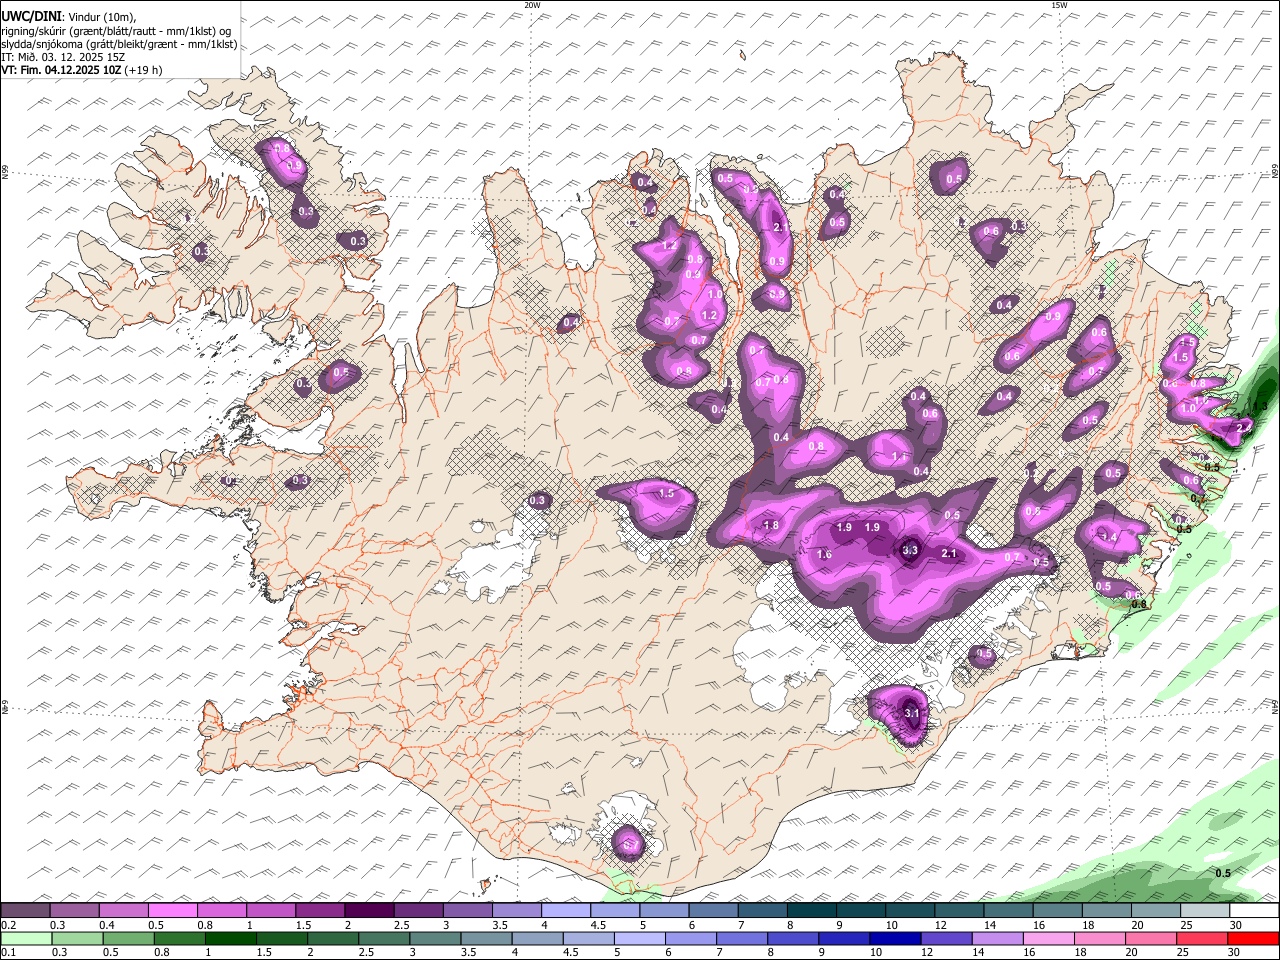
Task: Click the palest green swatch starting at 0.1
Action: 25,938
